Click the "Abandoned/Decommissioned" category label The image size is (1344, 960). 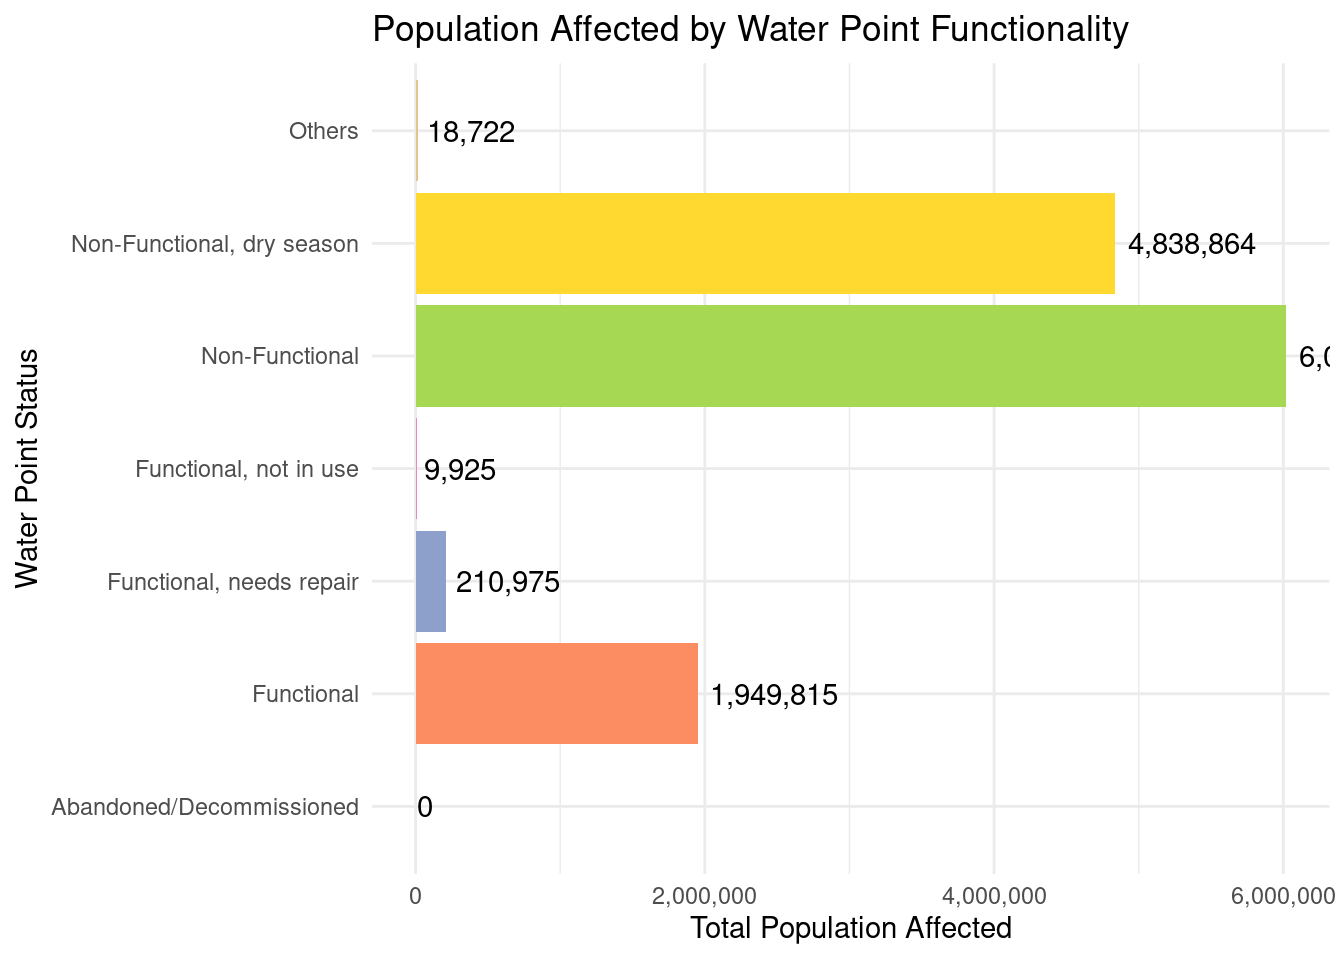pos(205,807)
